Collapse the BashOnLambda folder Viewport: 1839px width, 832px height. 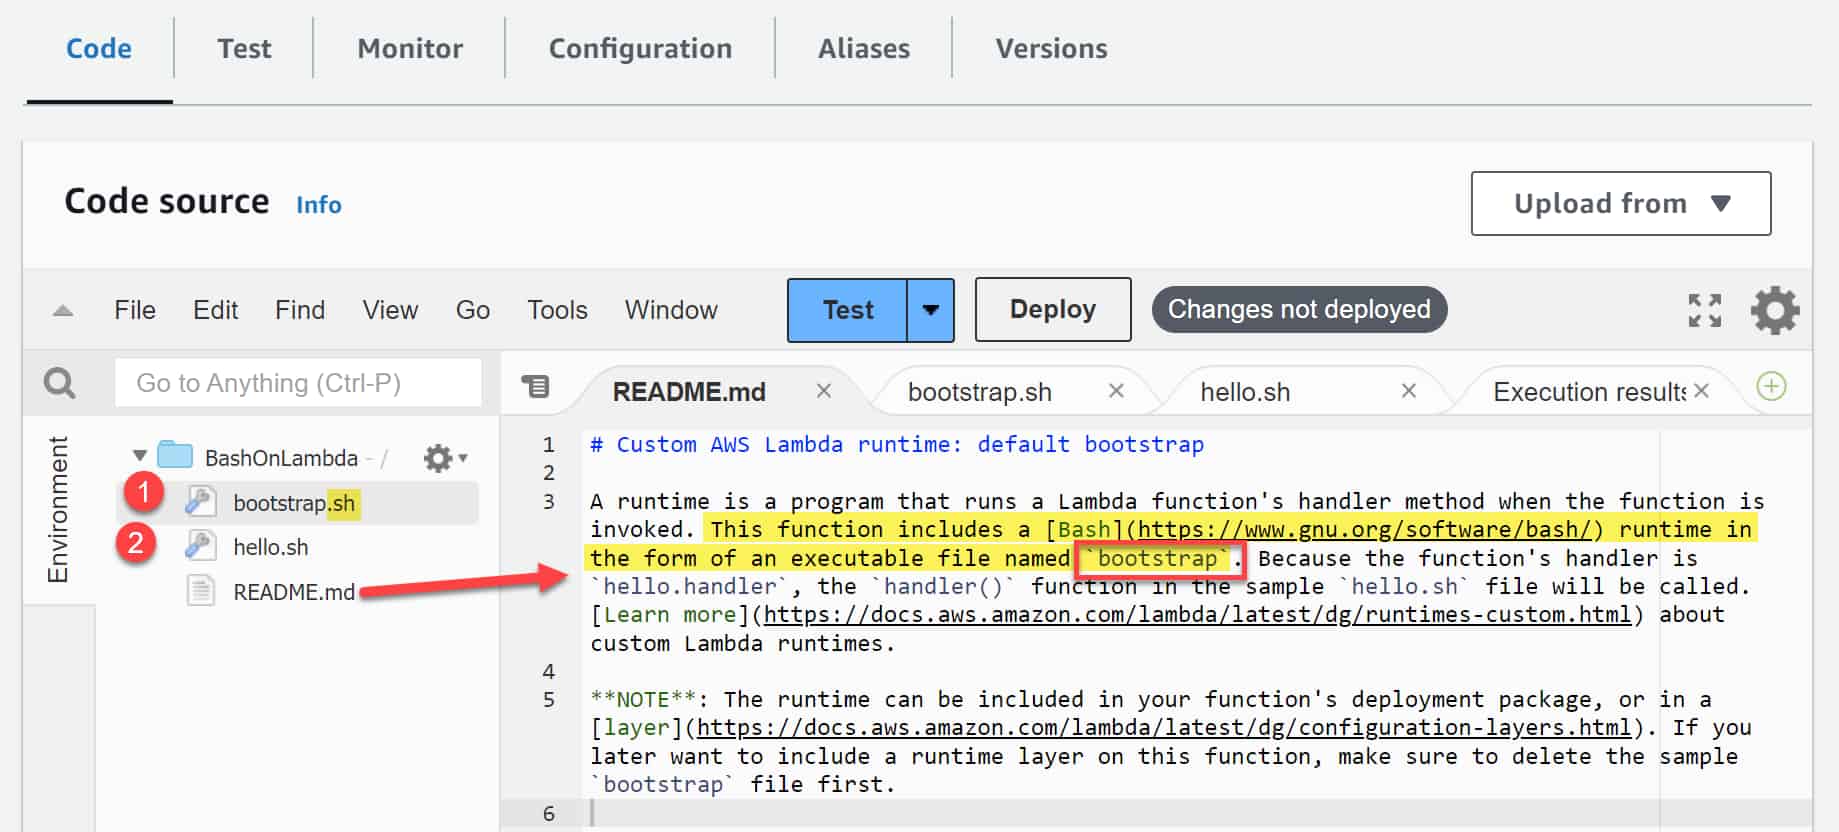pyautogui.click(x=139, y=456)
